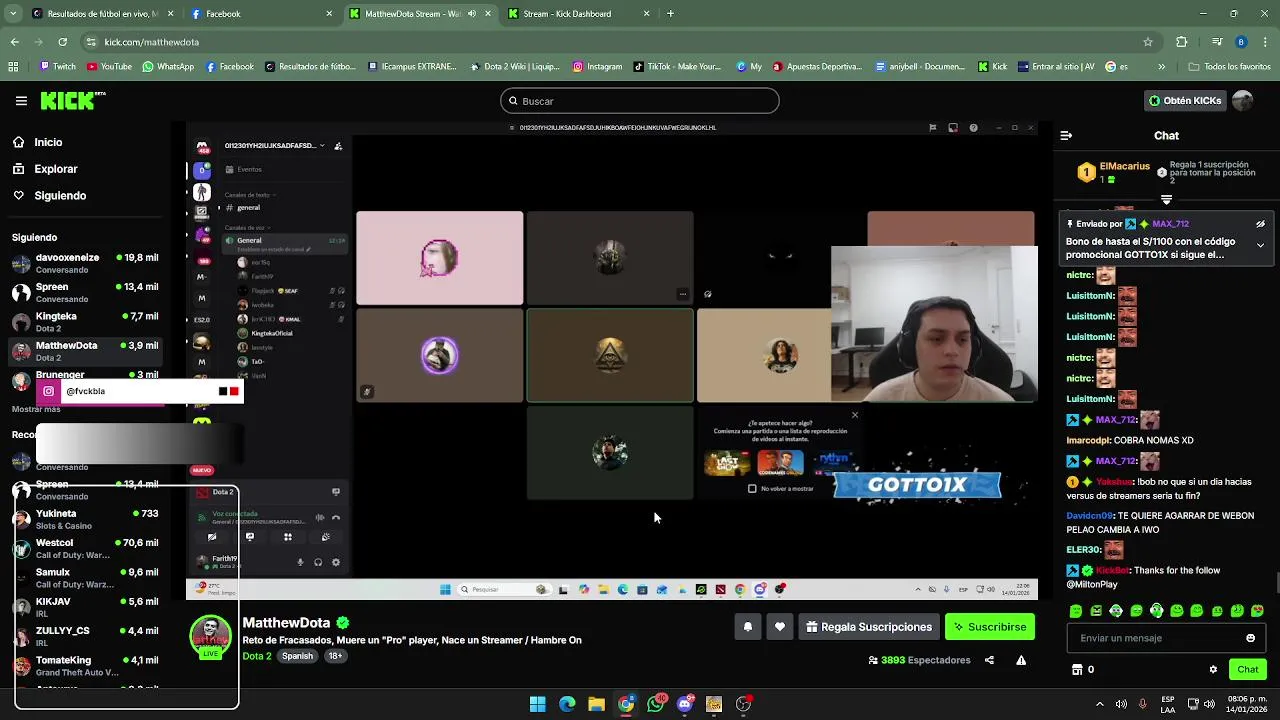1280x720 pixels.
Task: Expand the pinned MAX_712 message
Action: tap(1260, 245)
